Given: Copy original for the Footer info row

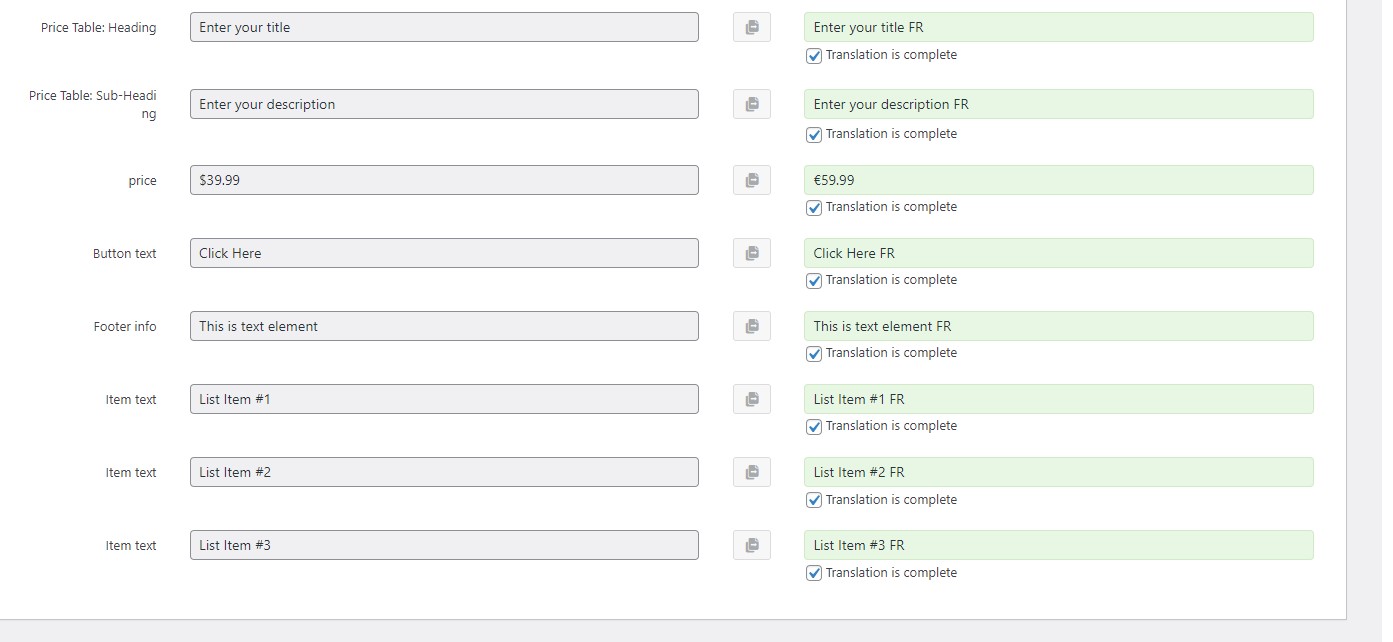Looking at the screenshot, I should point(752,326).
